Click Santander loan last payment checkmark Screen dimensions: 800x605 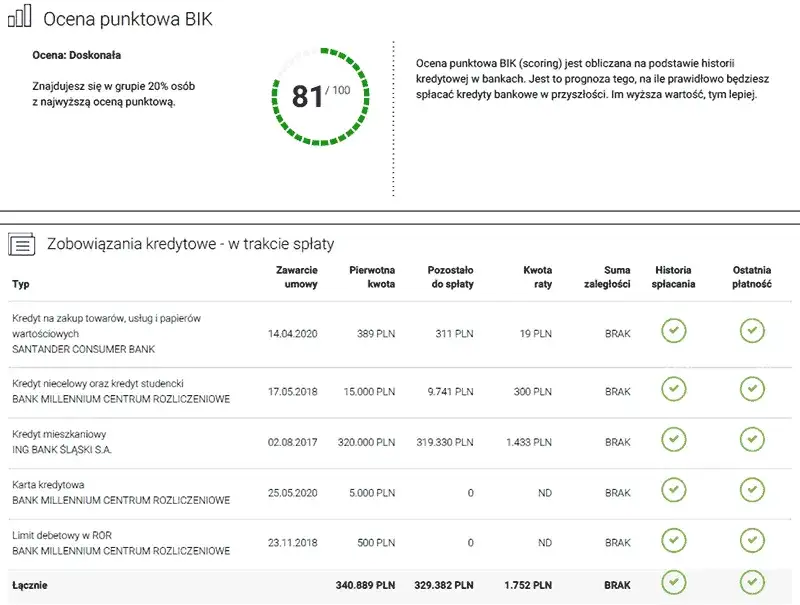tap(752, 331)
